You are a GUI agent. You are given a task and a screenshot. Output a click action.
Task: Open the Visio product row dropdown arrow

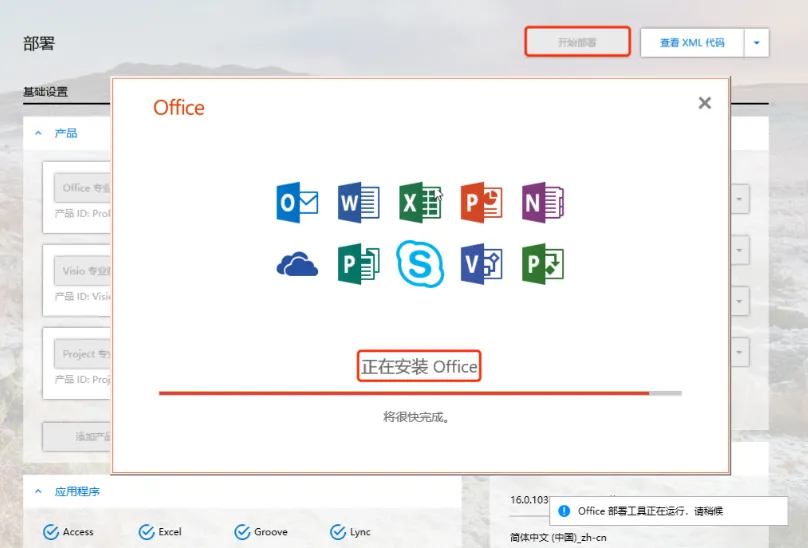pos(739,301)
